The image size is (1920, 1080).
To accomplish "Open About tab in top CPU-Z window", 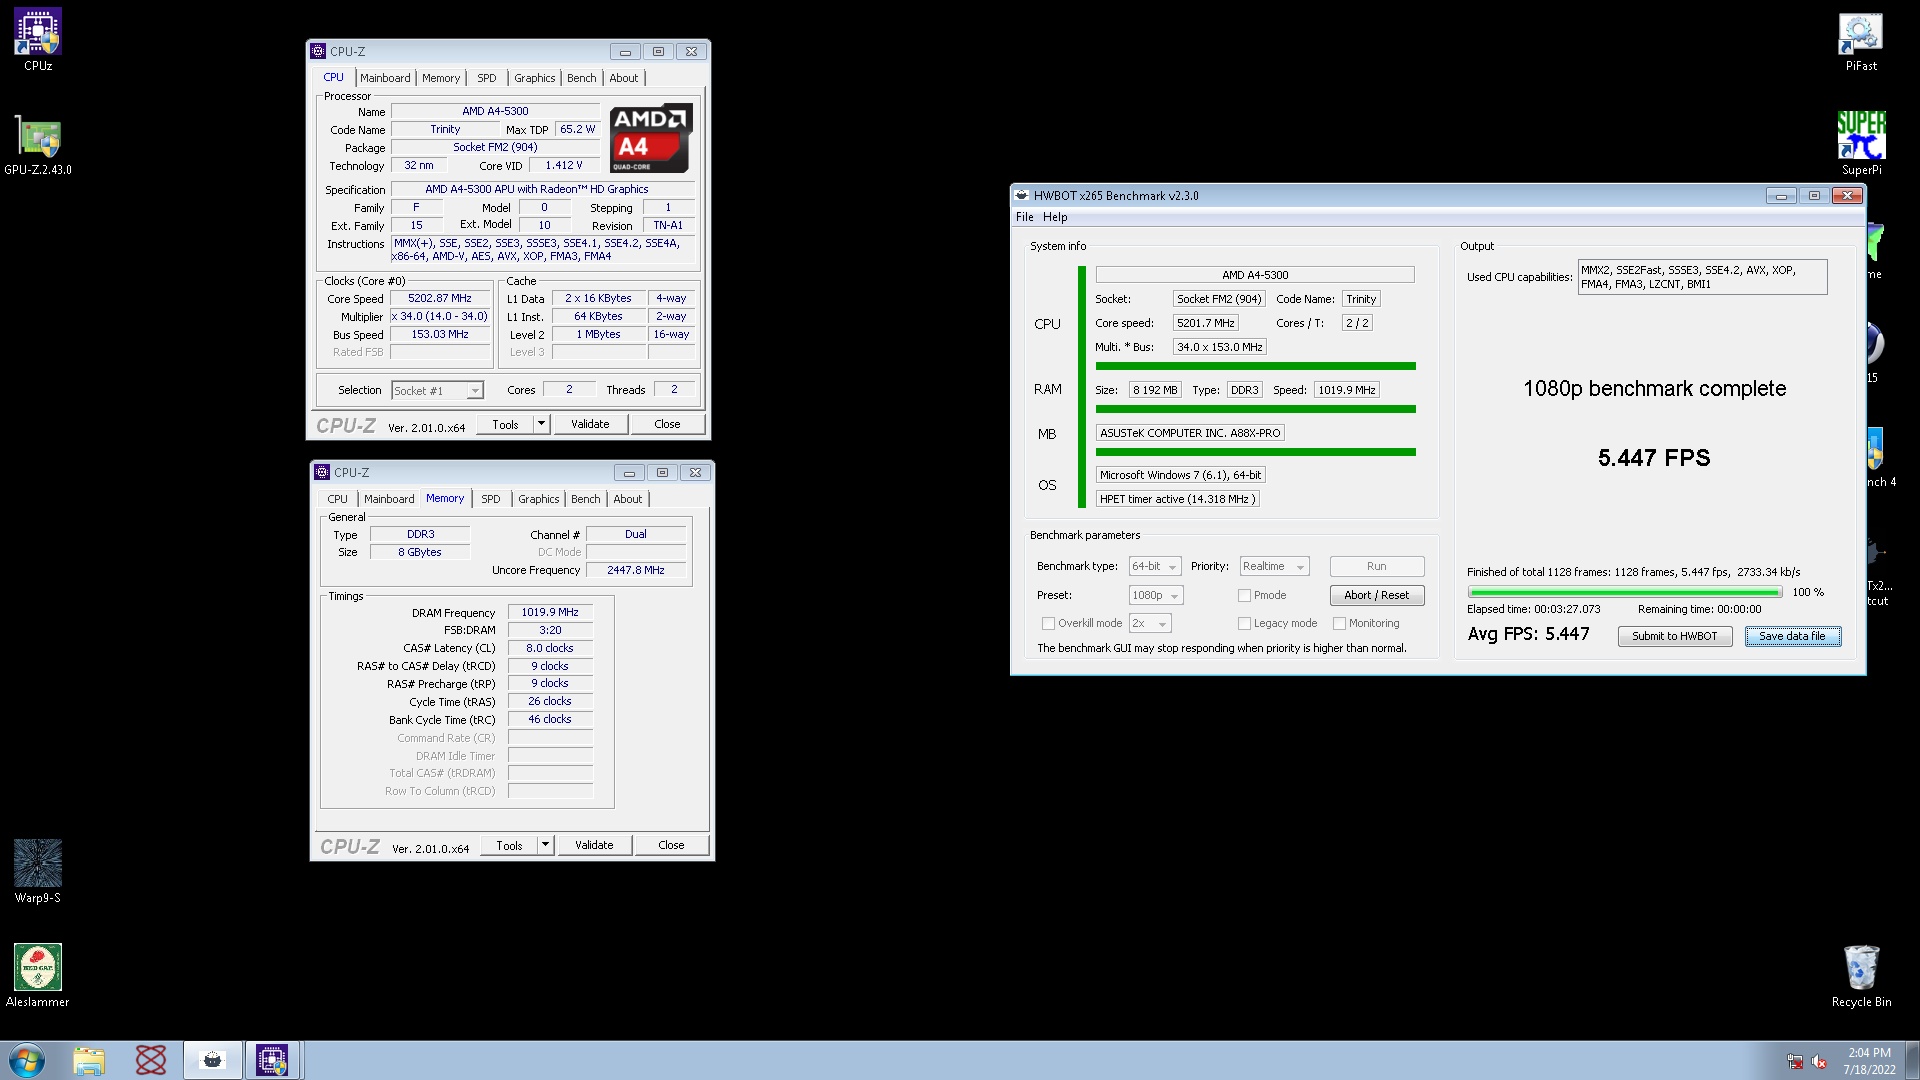I will 624,78.
